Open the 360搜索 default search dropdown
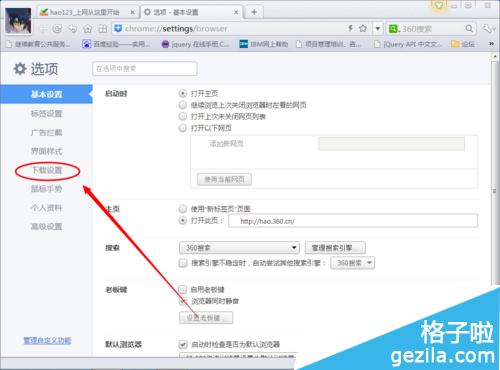 pos(239,248)
